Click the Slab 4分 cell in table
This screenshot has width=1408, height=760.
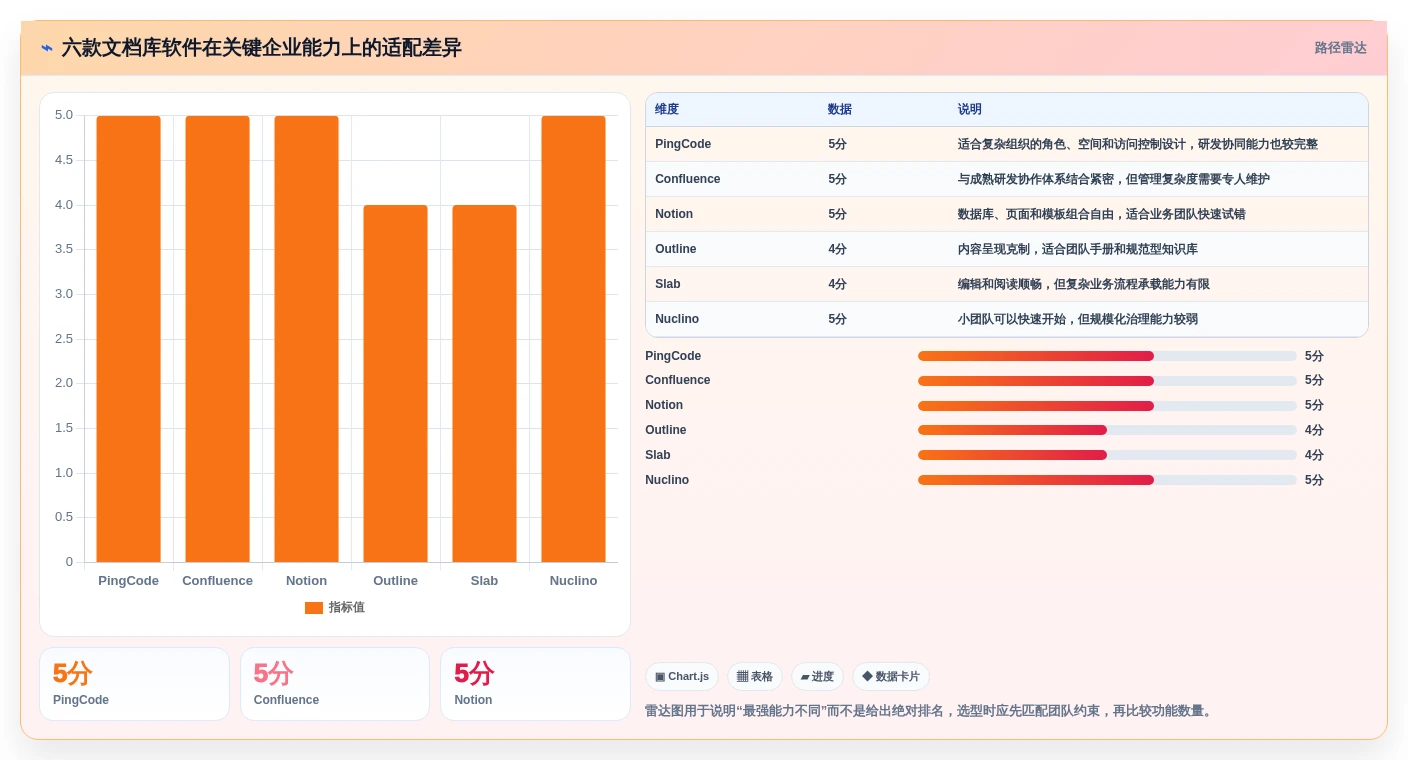838,284
